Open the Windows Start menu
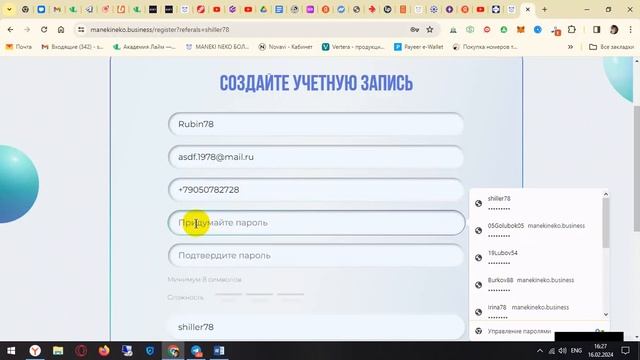Screen dimensions: 640x360 [x=11, y=351]
